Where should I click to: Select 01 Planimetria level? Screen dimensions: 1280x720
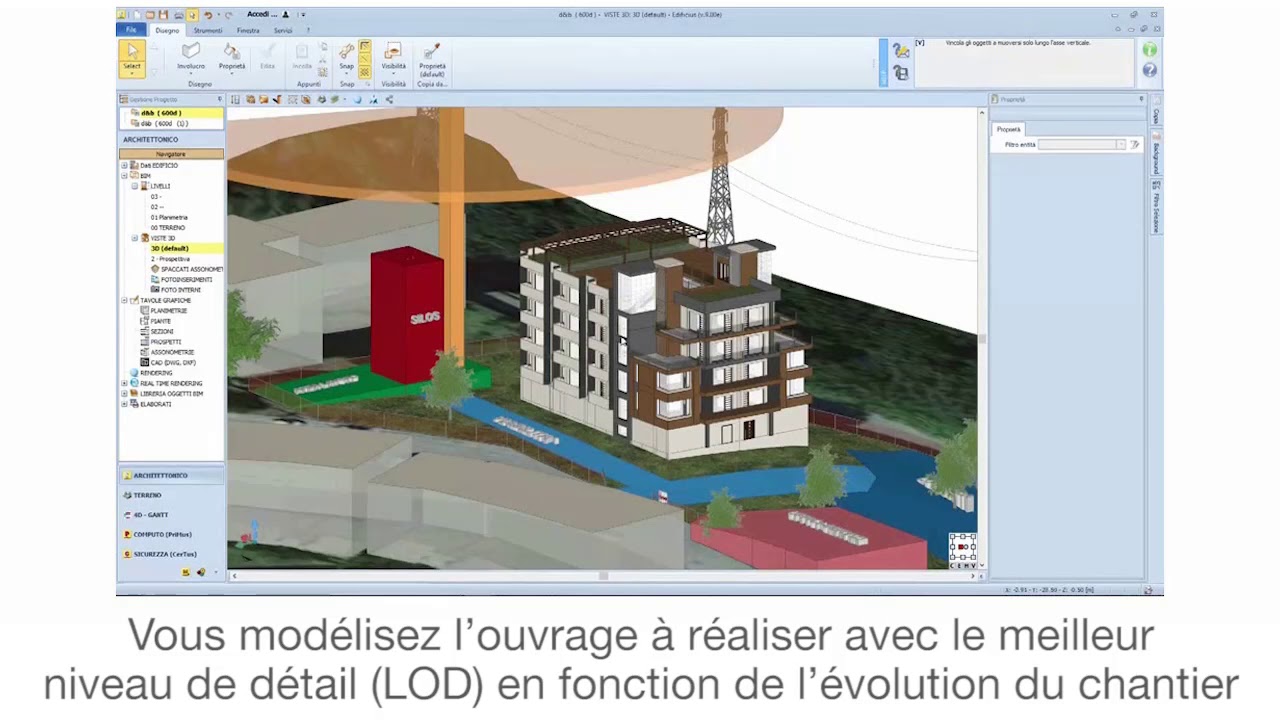[169, 217]
